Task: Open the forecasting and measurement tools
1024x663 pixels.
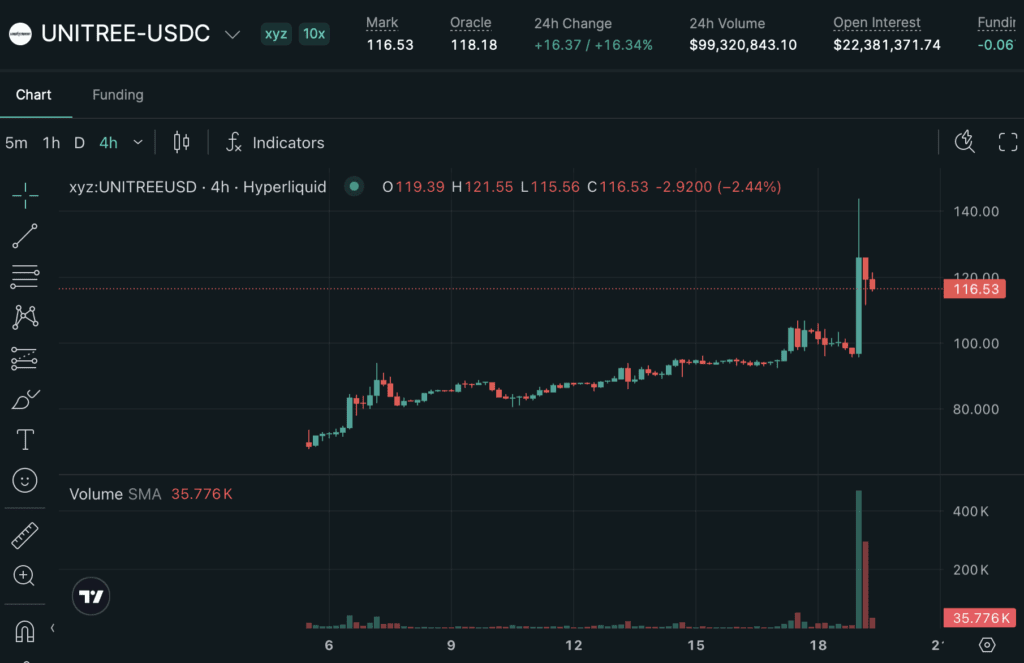Action: tap(25, 359)
